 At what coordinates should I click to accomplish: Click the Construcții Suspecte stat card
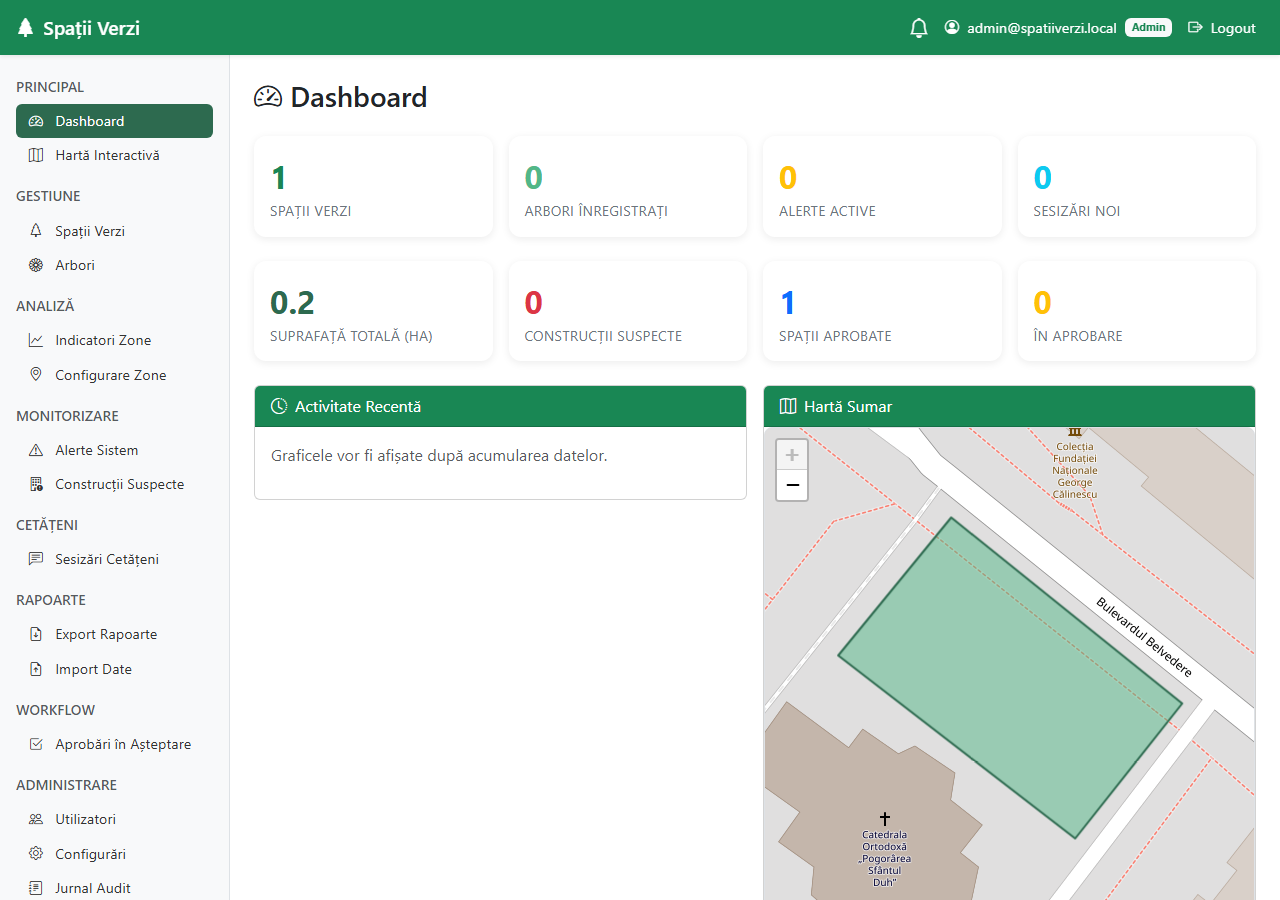coord(628,311)
